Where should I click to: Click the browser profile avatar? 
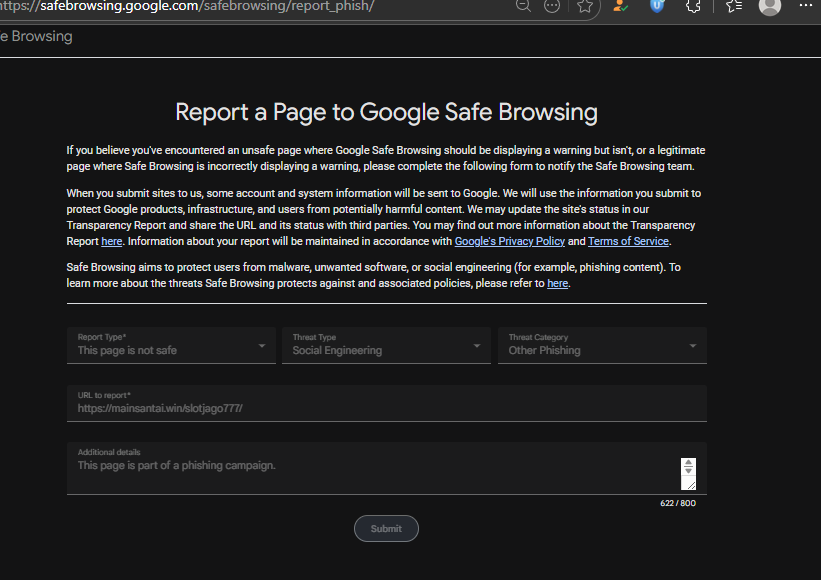click(x=770, y=6)
